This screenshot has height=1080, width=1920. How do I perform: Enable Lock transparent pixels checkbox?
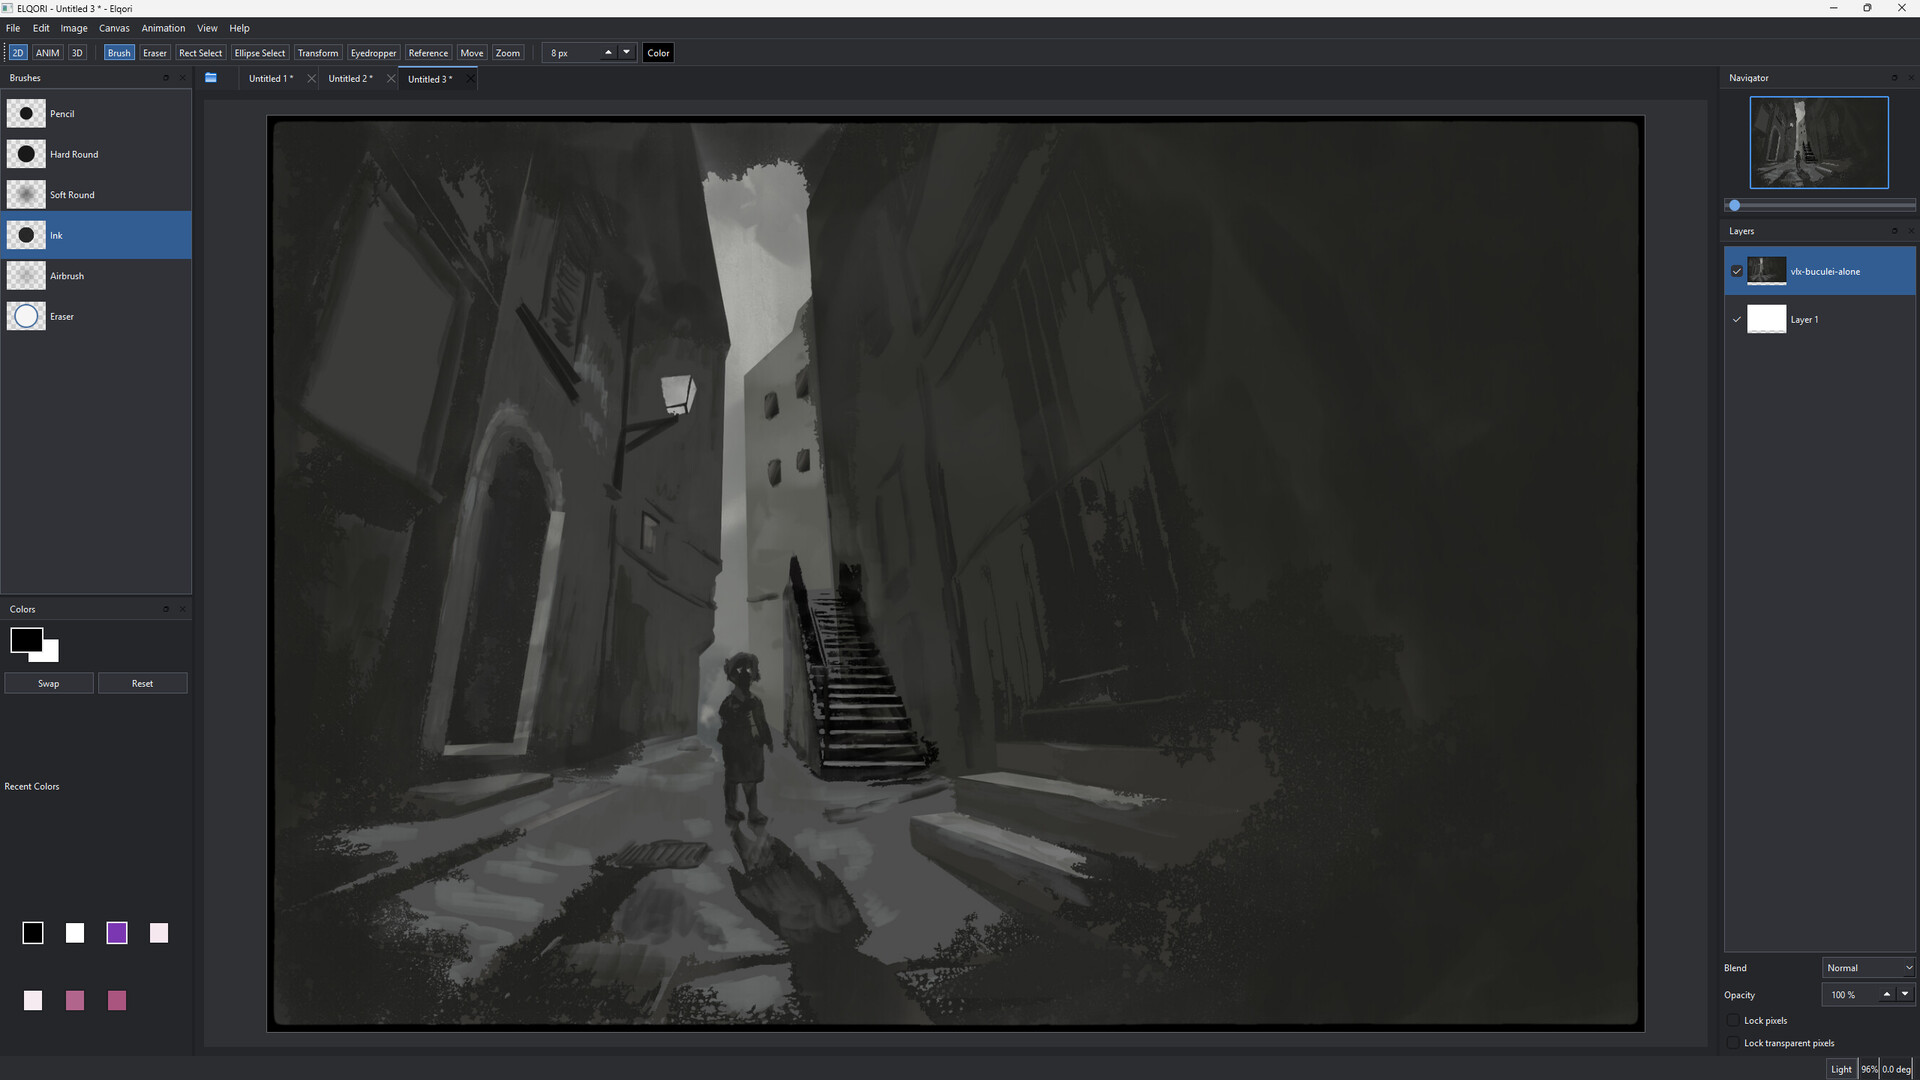tap(1734, 1043)
